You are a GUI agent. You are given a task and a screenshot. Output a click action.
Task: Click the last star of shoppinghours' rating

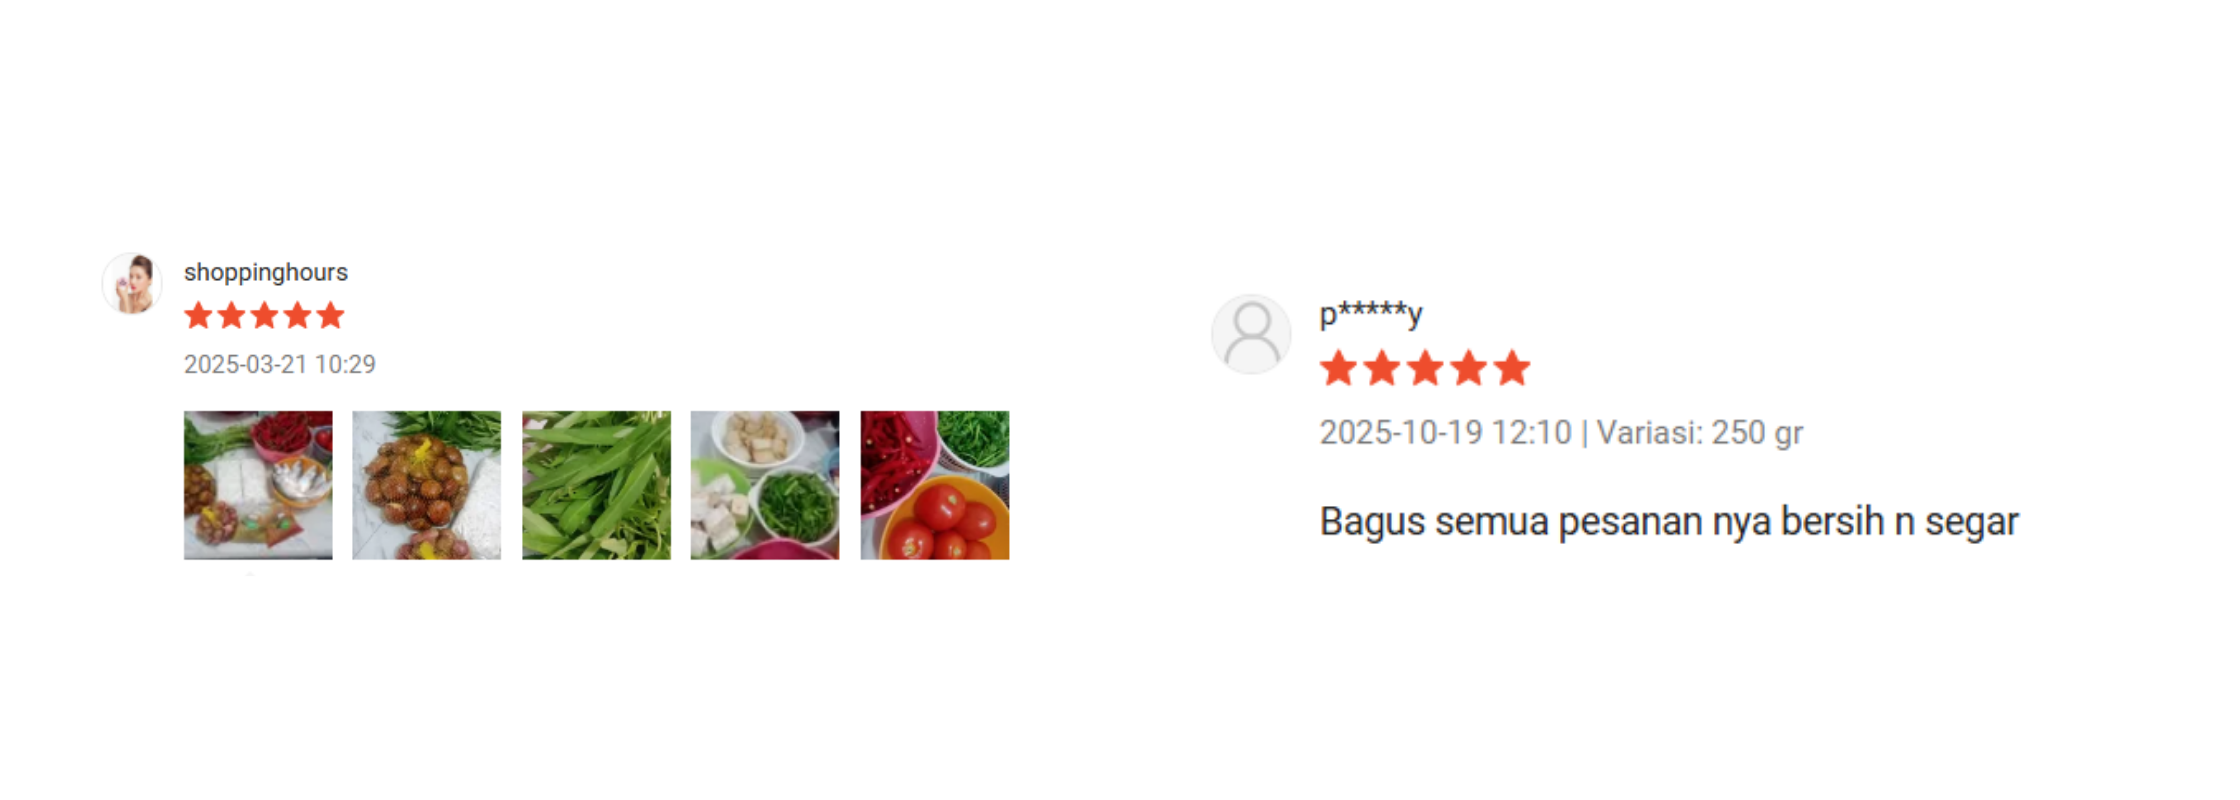[x=331, y=316]
